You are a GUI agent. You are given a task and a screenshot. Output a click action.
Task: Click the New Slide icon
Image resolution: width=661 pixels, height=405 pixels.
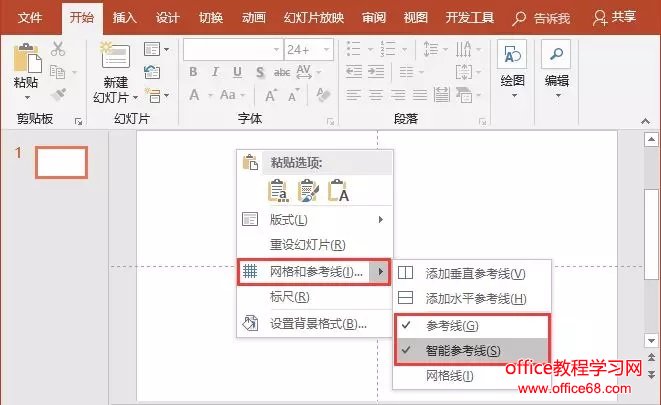[115, 56]
